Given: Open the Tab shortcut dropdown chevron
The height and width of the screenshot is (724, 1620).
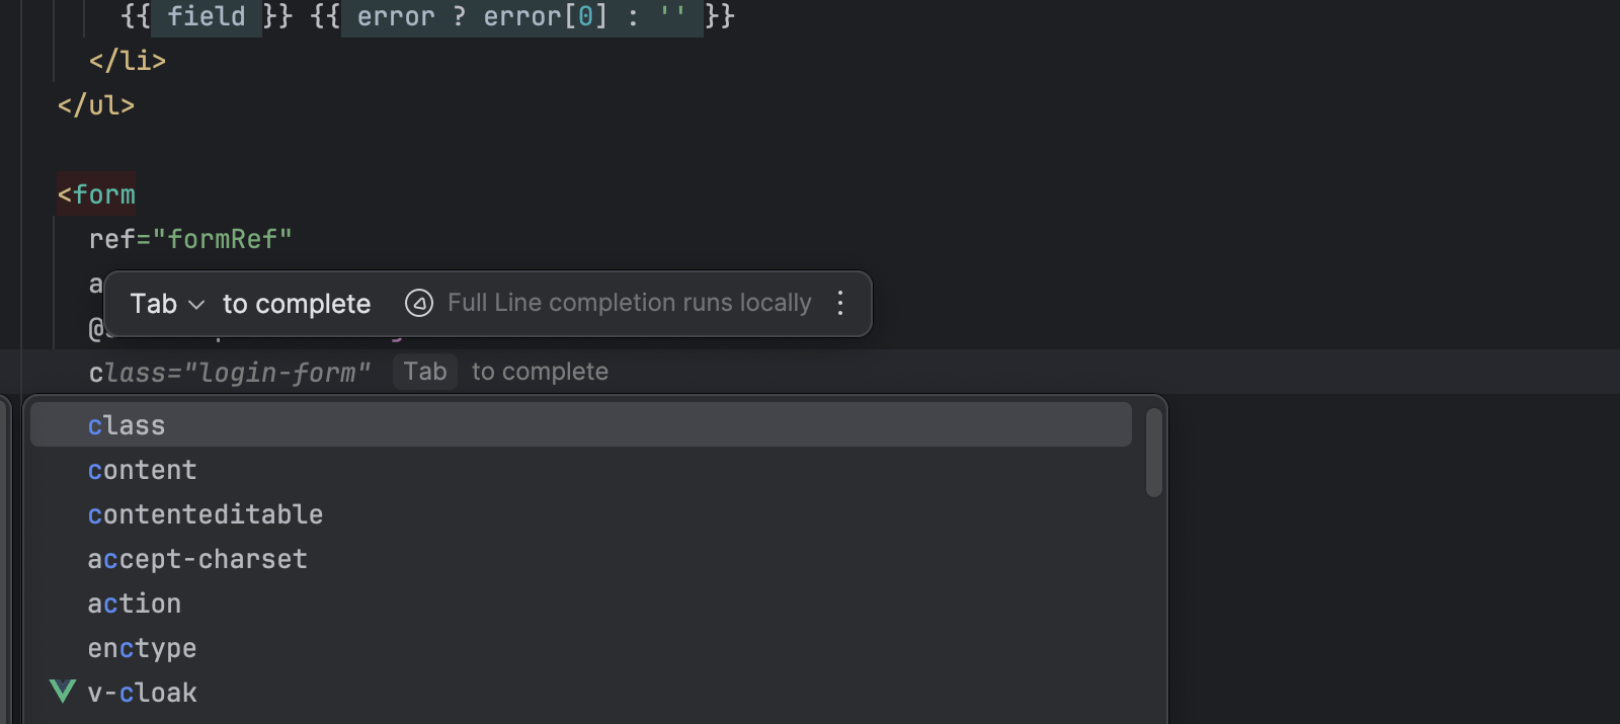Looking at the screenshot, I should (x=197, y=304).
